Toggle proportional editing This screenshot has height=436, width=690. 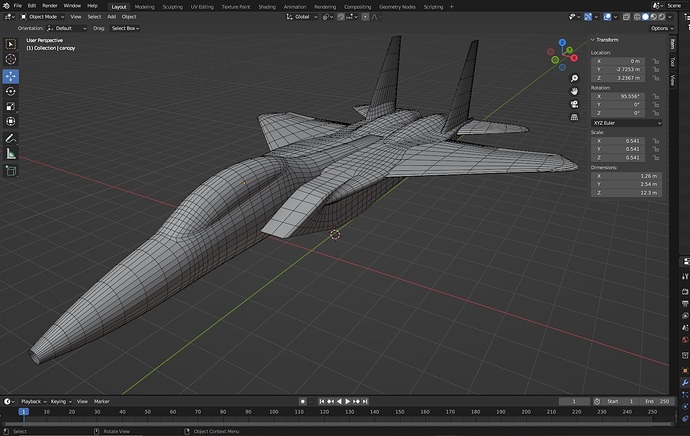pyautogui.click(x=365, y=17)
